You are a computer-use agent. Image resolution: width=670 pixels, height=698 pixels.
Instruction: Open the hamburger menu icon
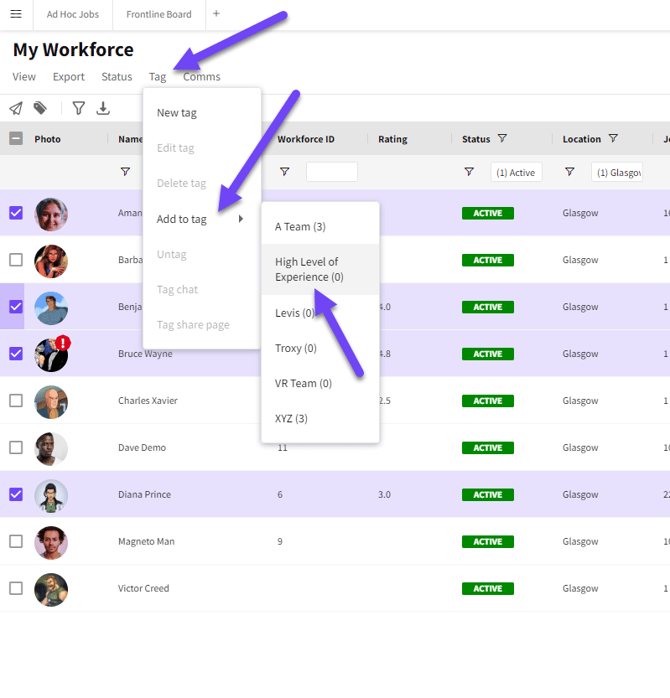[x=16, y=14]
